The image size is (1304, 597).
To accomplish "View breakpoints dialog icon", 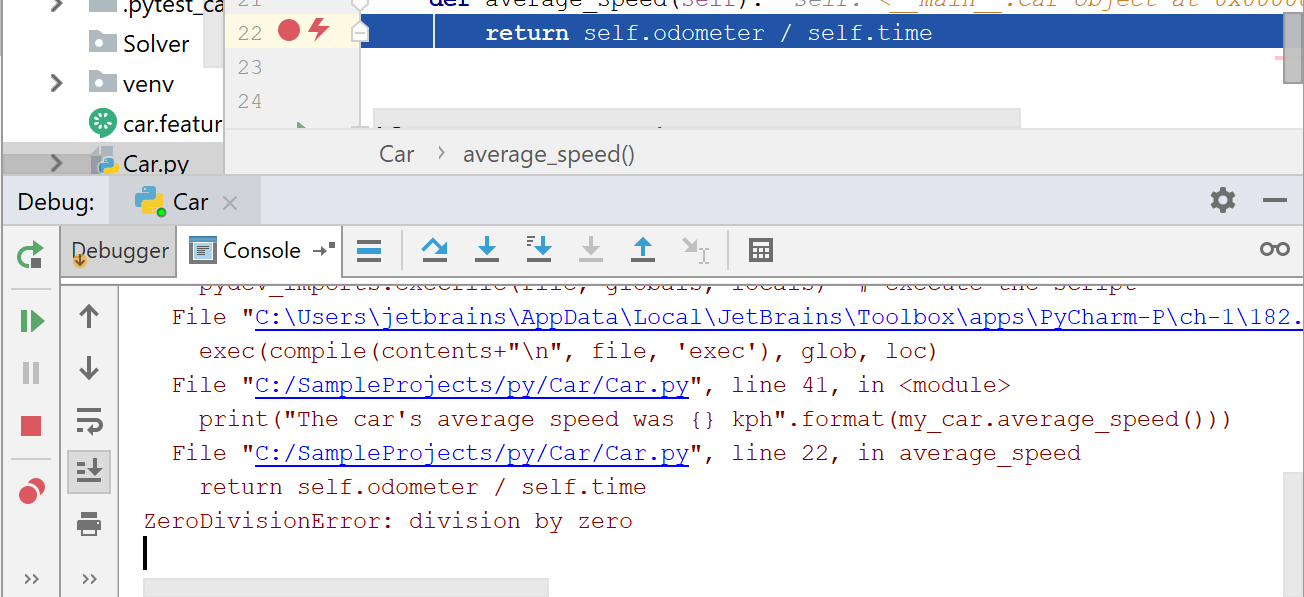I will pyautogui.click(x=31, y=490).
